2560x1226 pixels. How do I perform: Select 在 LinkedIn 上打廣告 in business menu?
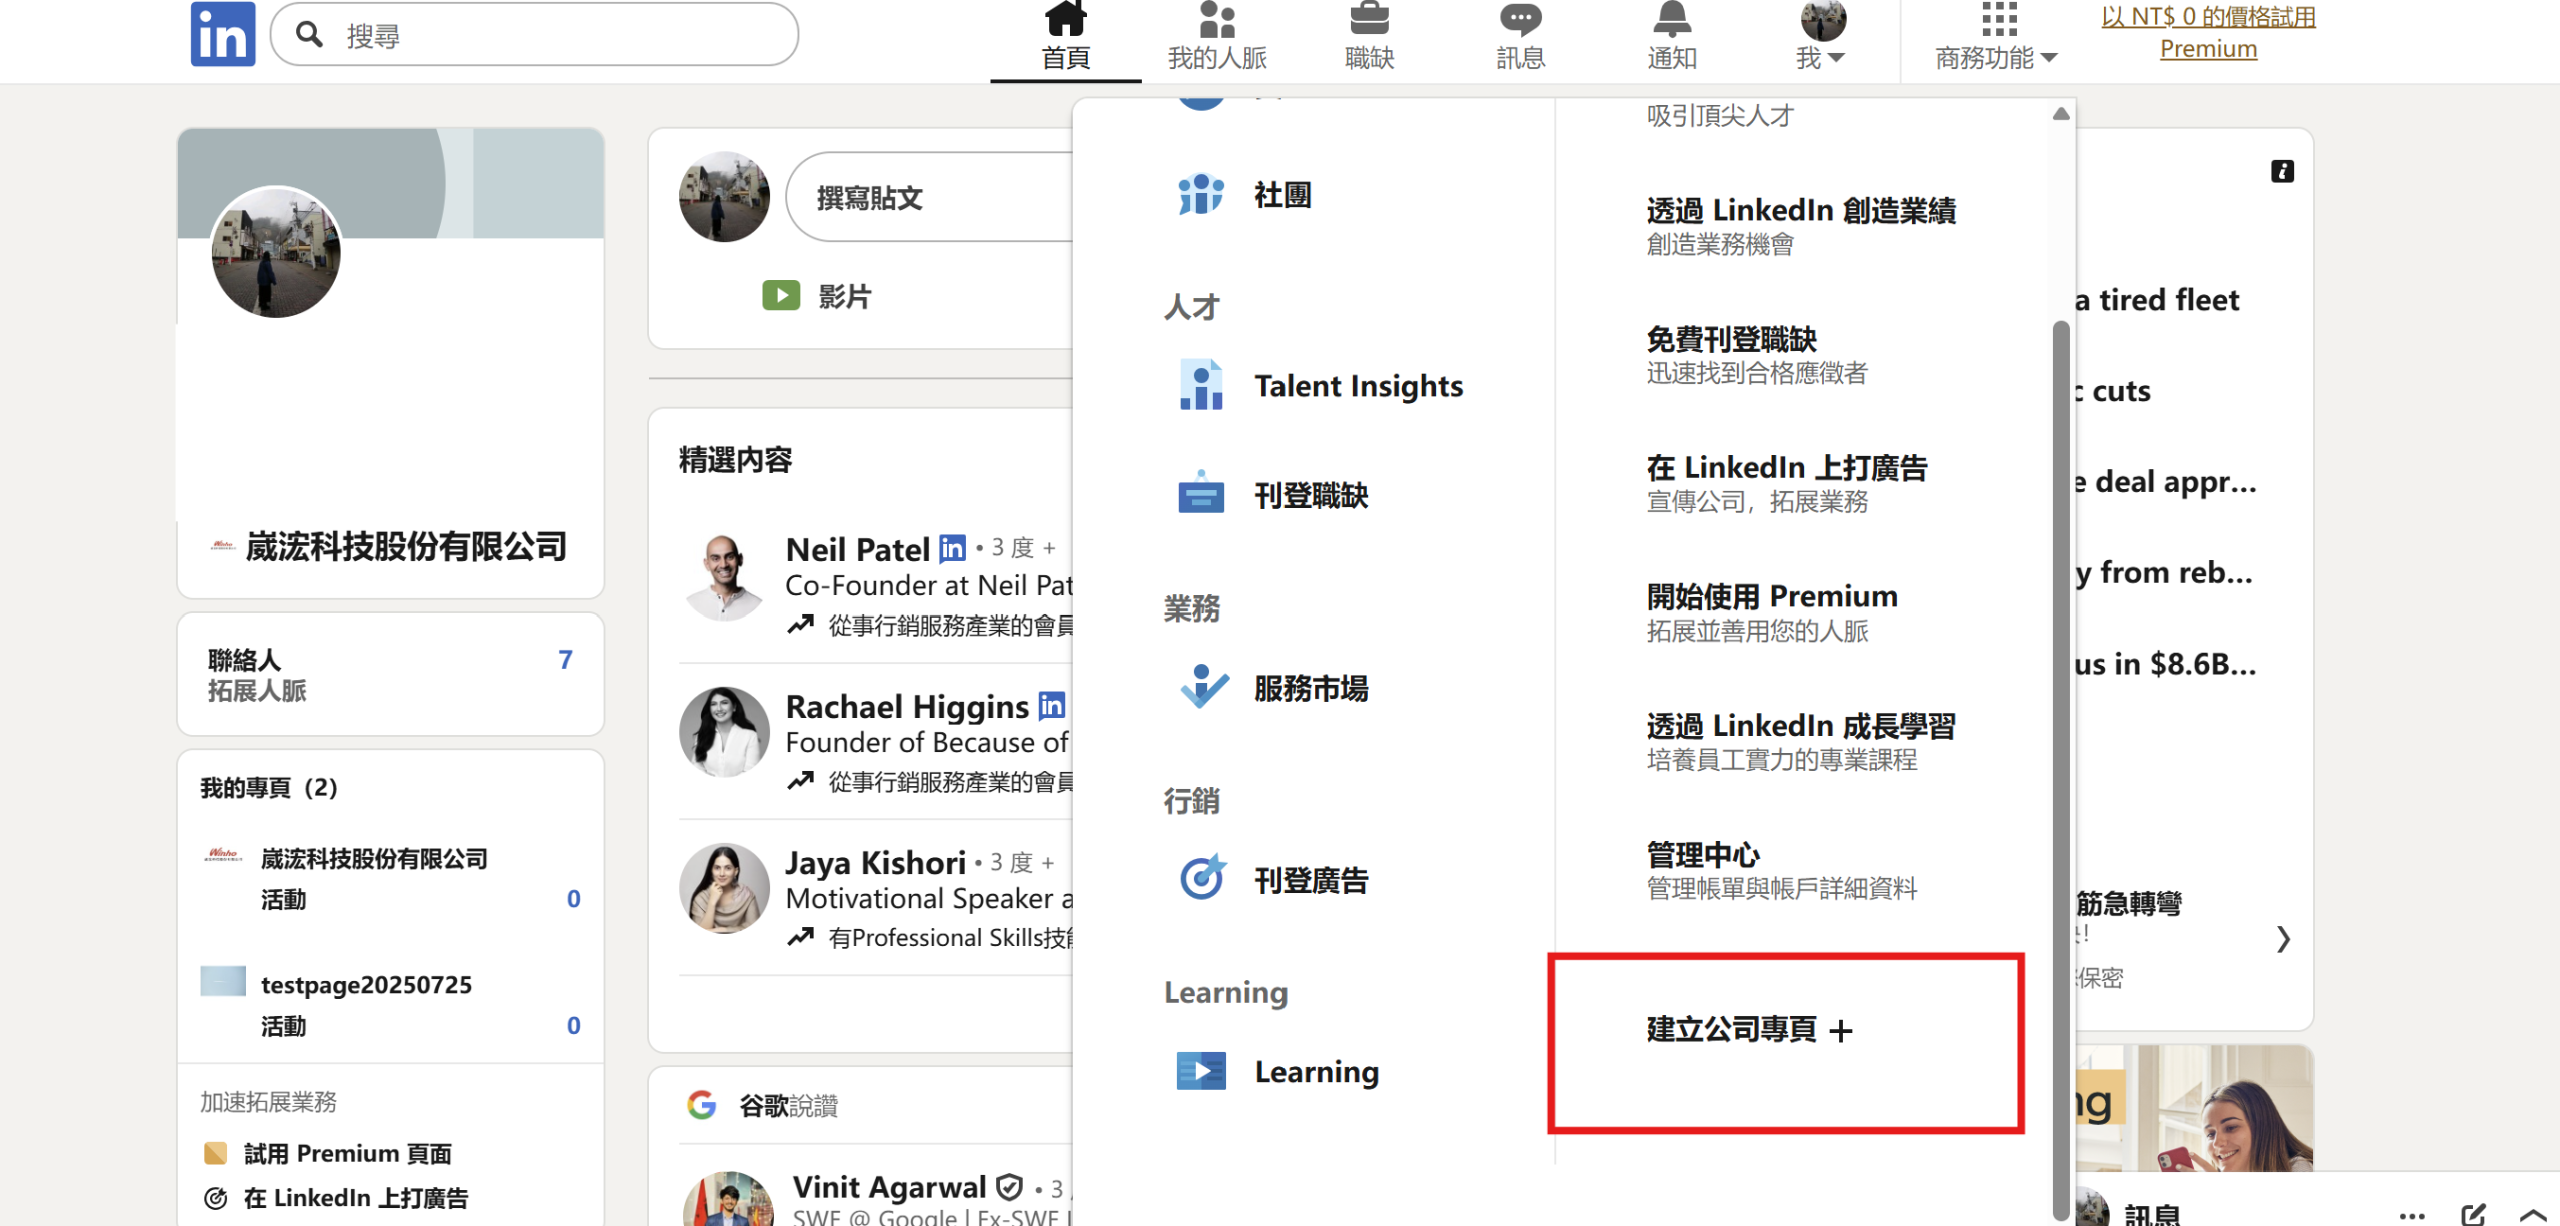(1787, 483)
